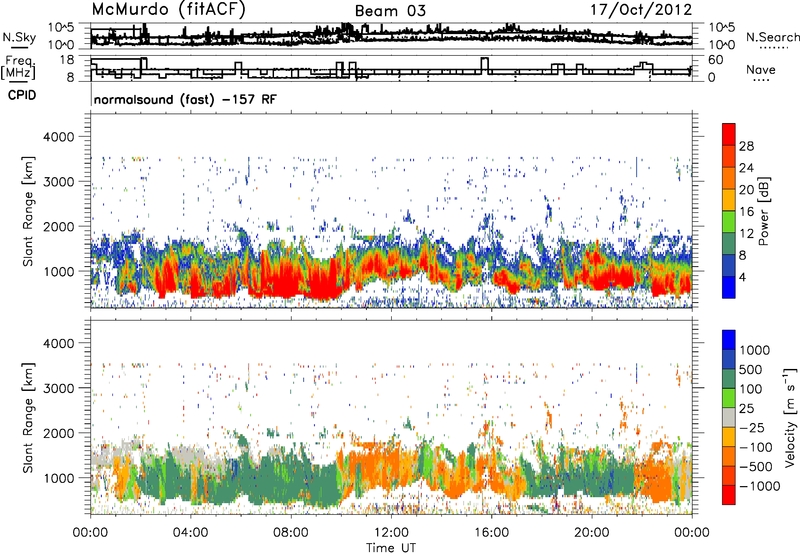Click the time tick label '20:00'

point(591,533)
